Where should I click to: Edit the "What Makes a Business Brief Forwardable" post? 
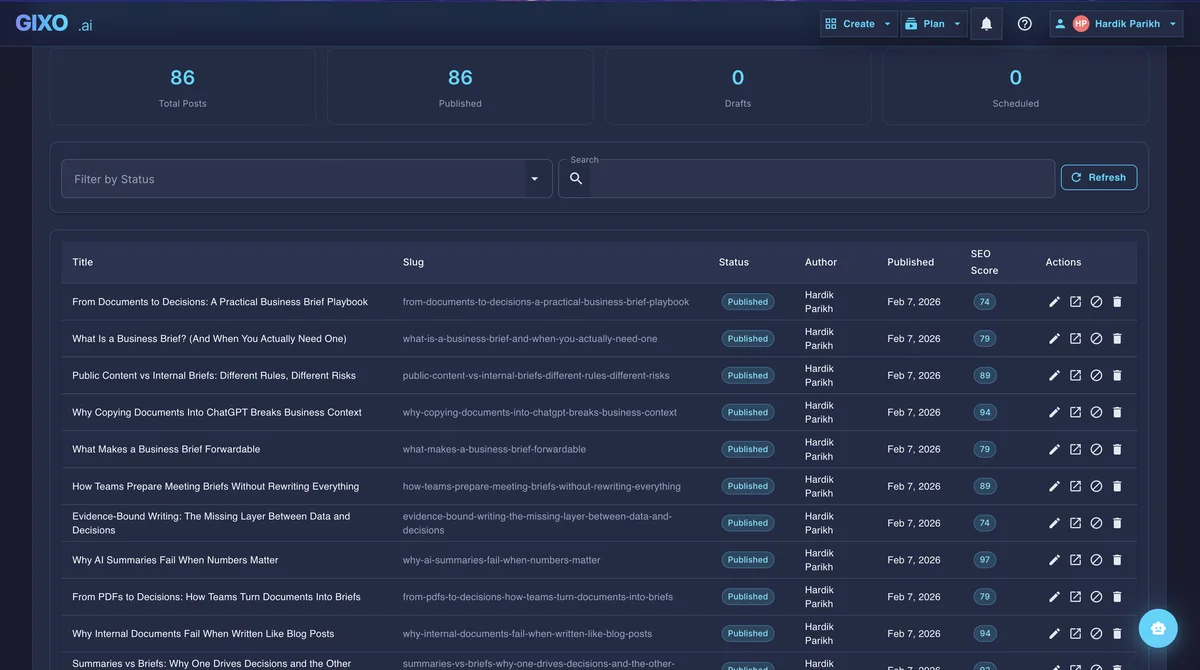tap(1053, 448)
